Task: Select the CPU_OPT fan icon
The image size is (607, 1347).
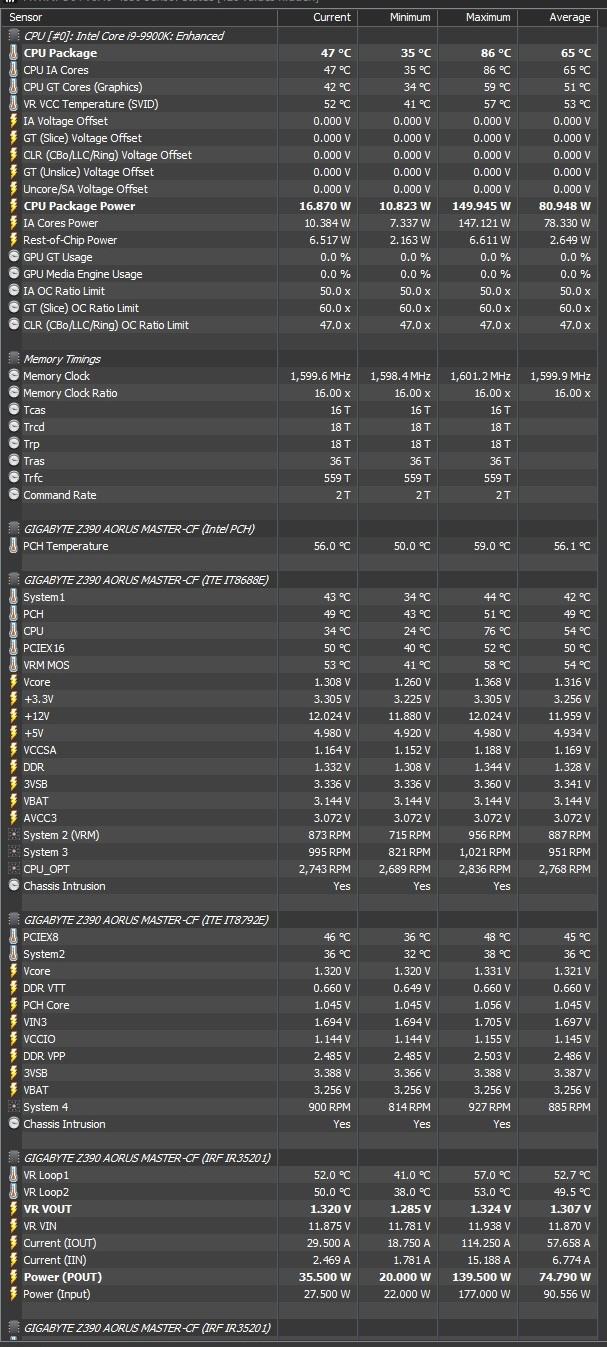Action: (13, 869)
